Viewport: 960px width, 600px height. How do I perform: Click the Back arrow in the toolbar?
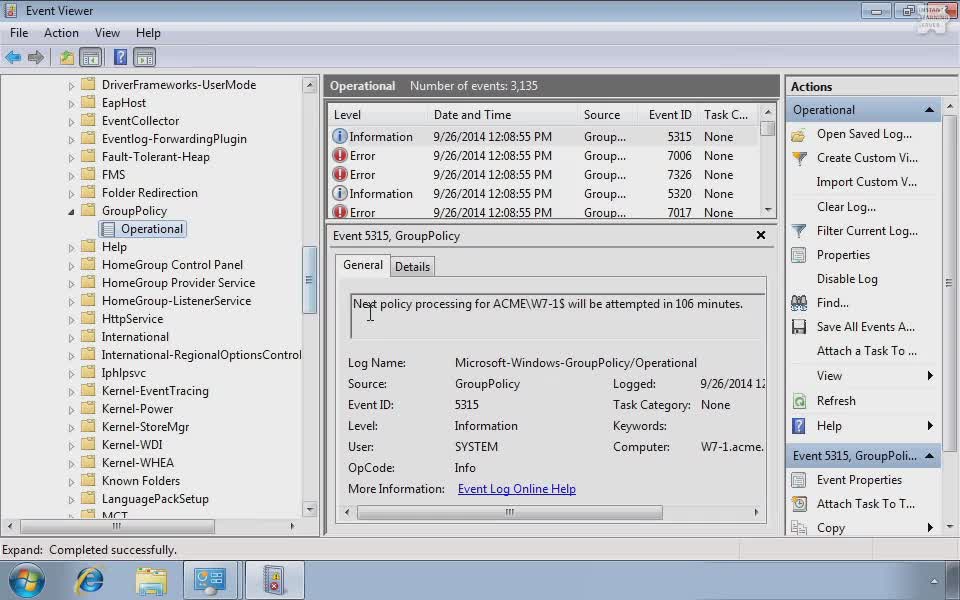(x=13, y=58)
